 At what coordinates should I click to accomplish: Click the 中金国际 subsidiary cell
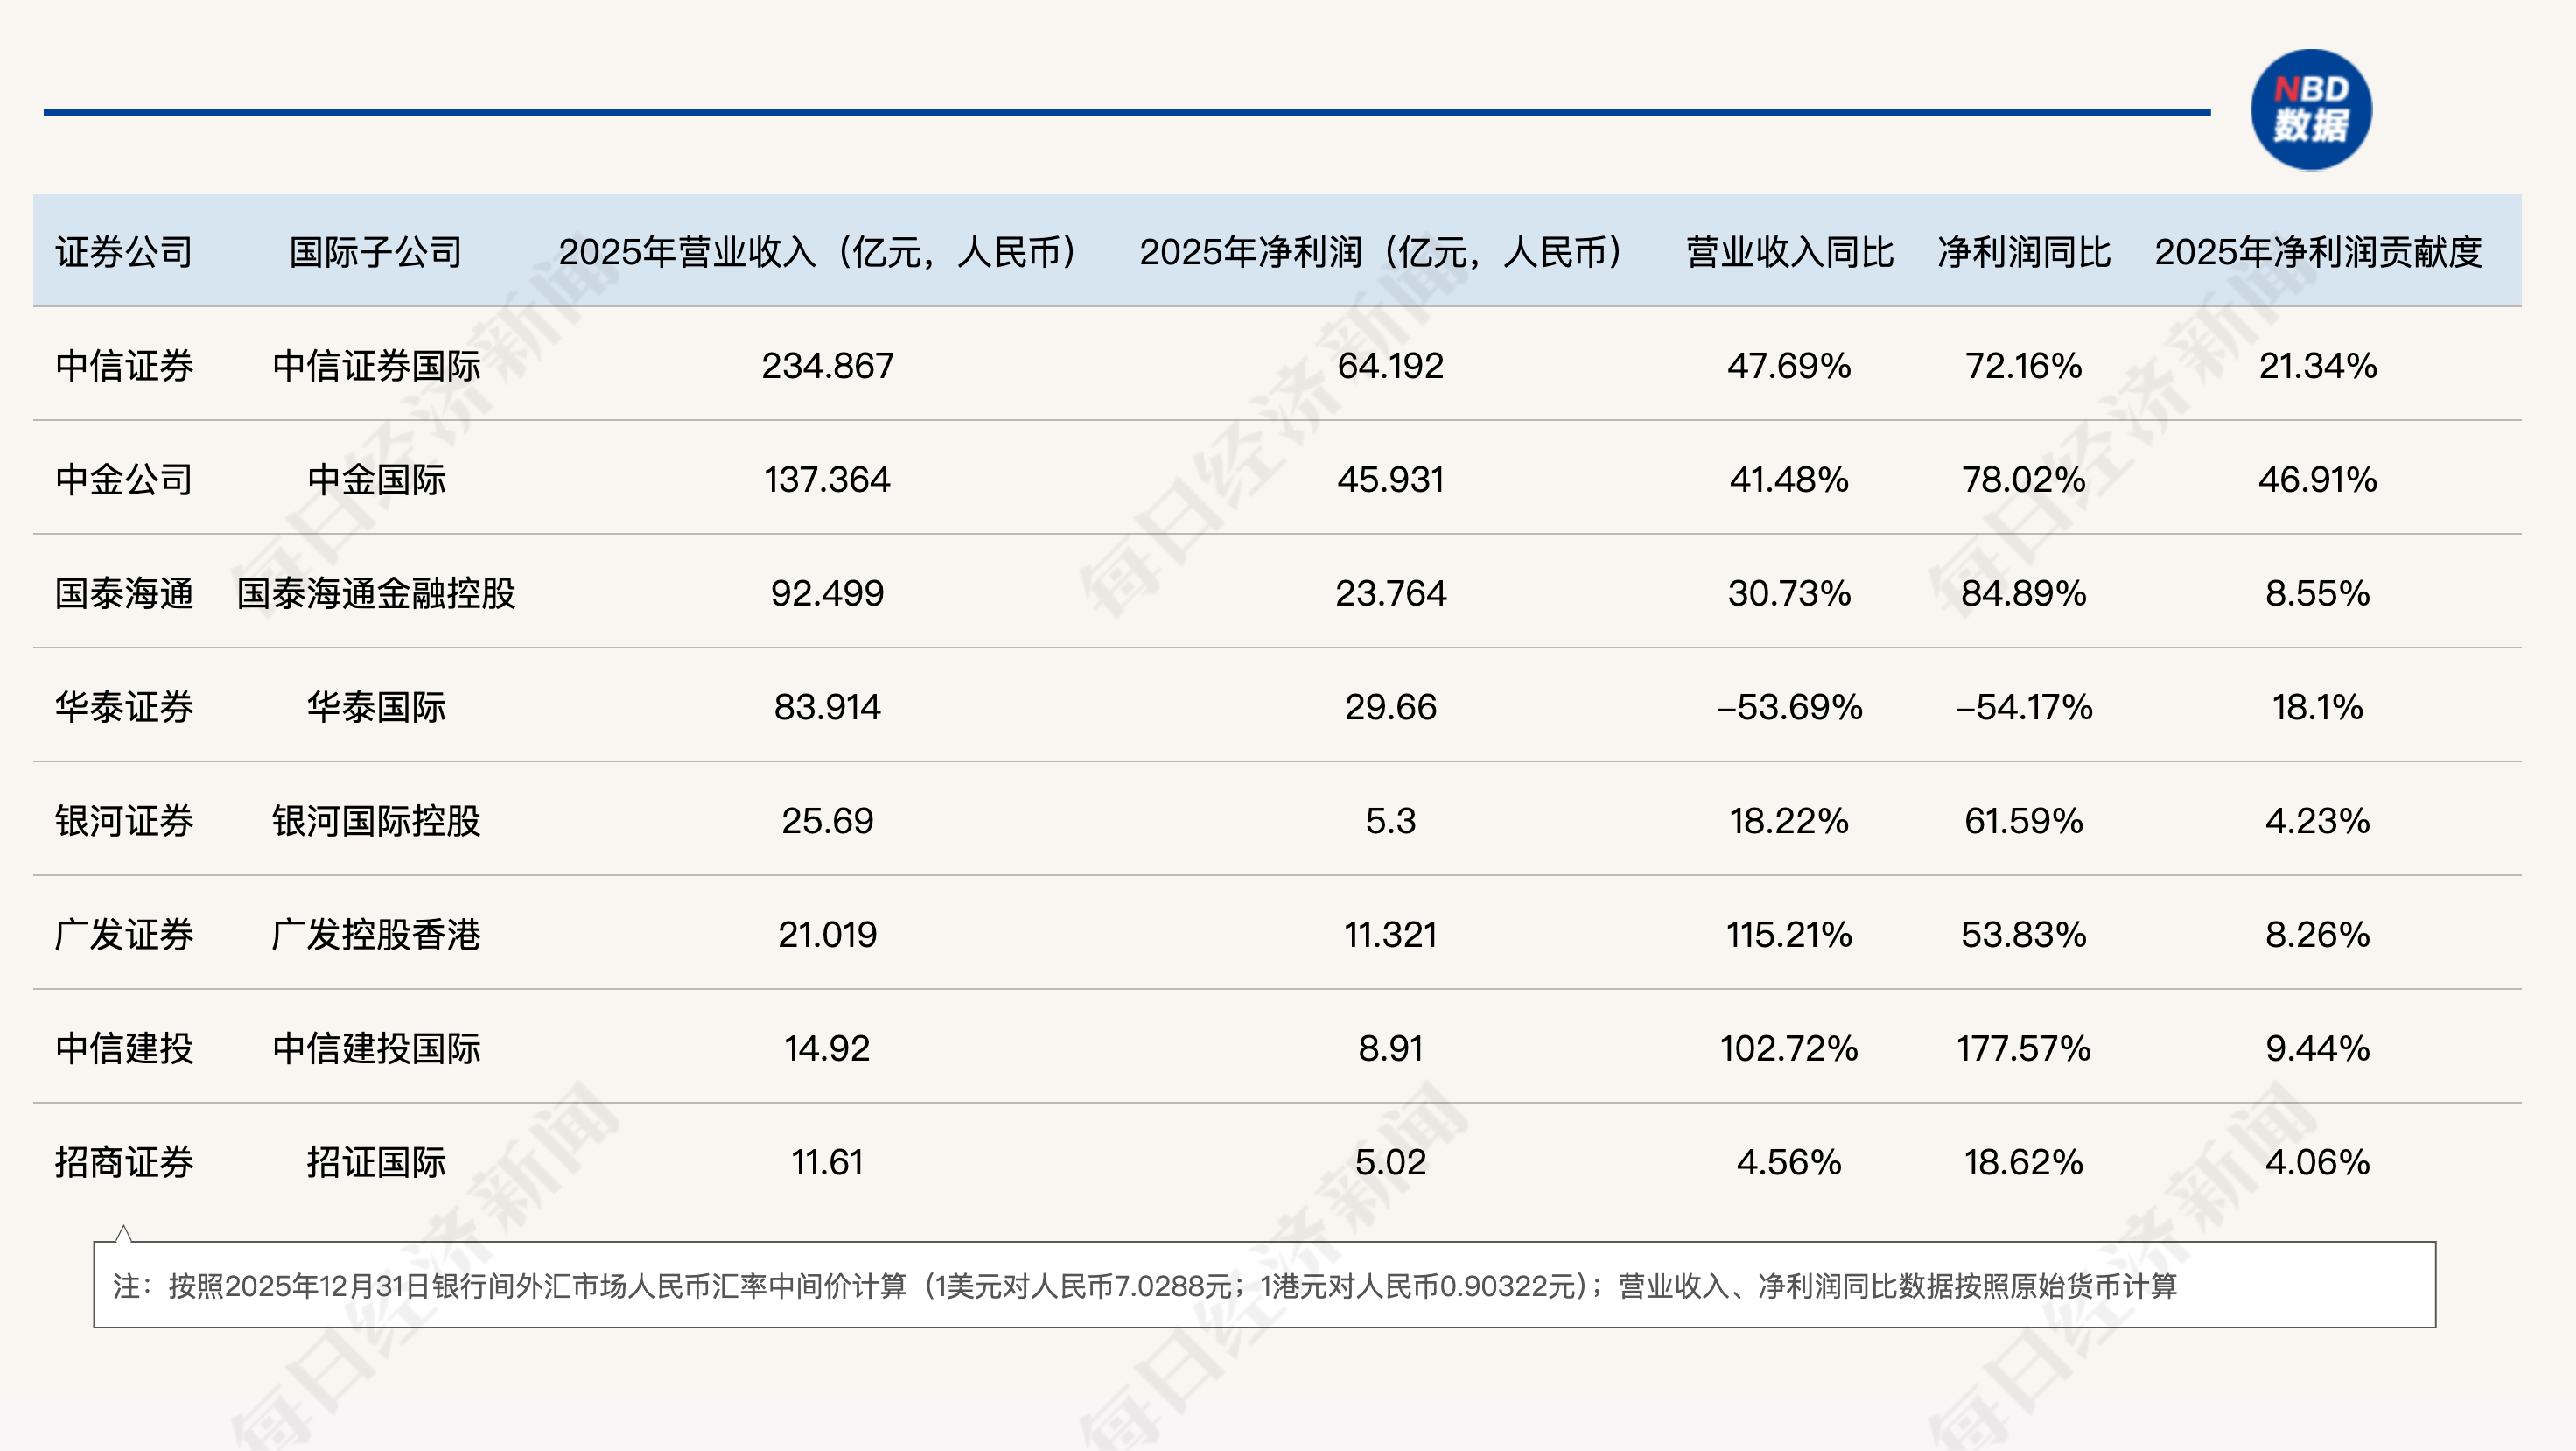pos(376,480)
